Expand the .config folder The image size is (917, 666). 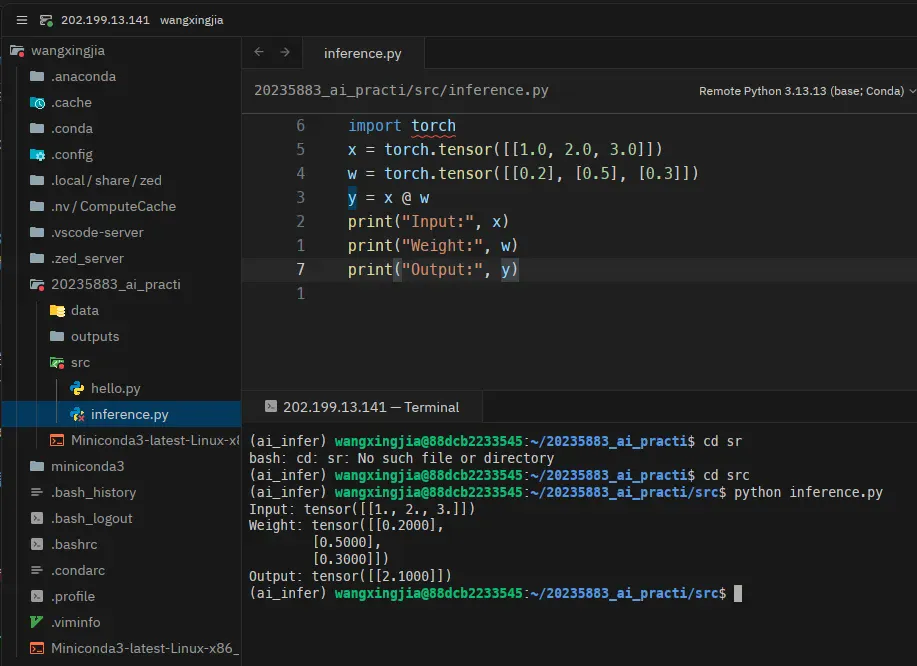coord(121,154)
